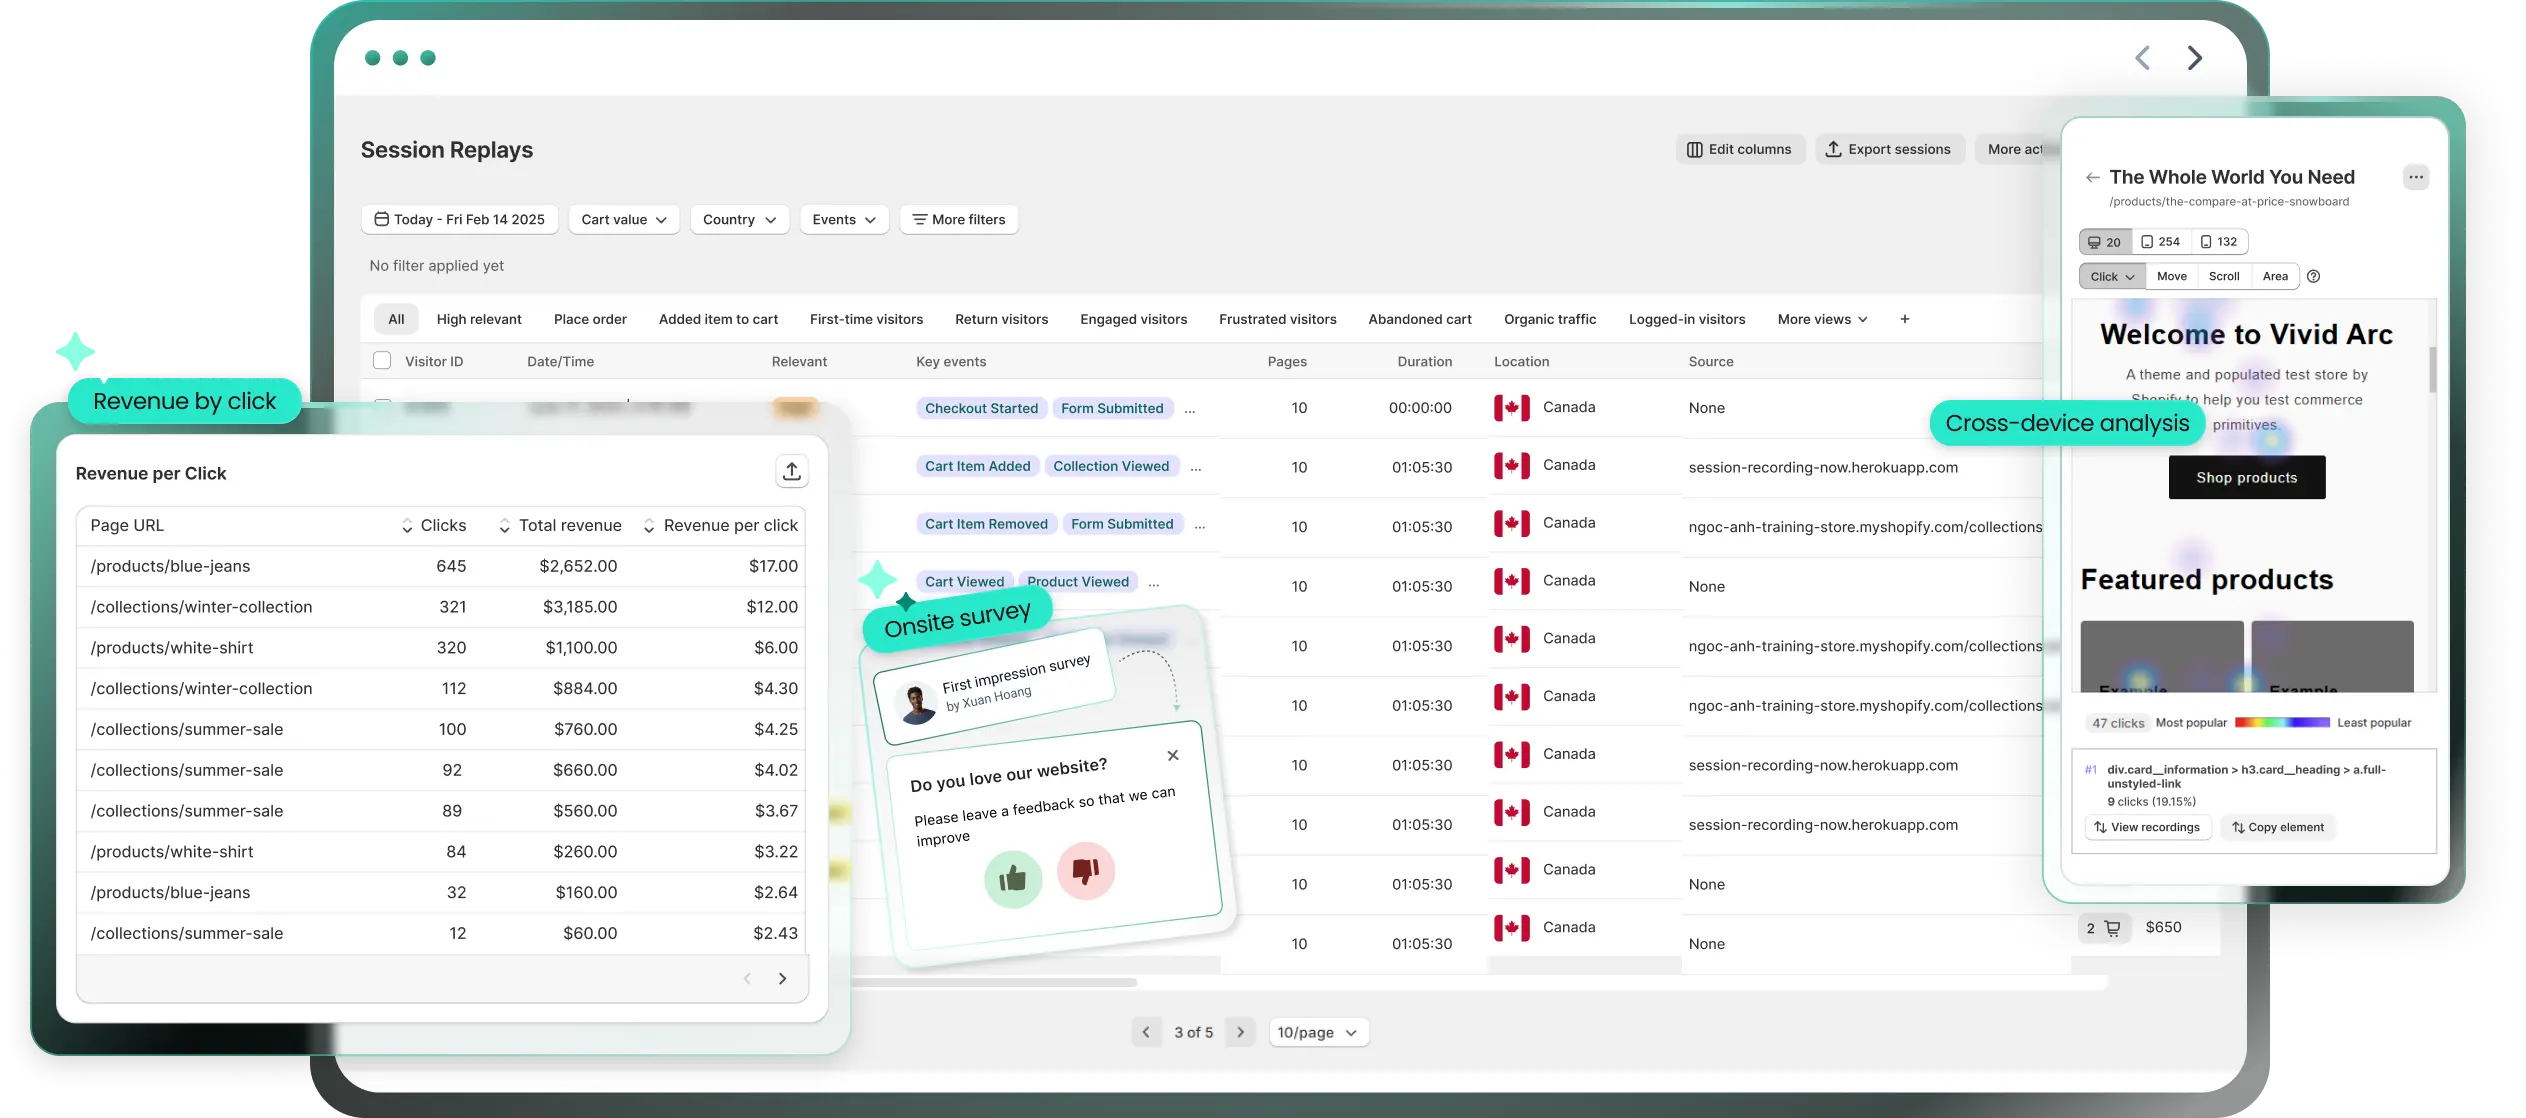The height and width of the screenshot is (1118, 2526).
Task: Click the heatmap help question mark icon
Action: click(2313, 277)
